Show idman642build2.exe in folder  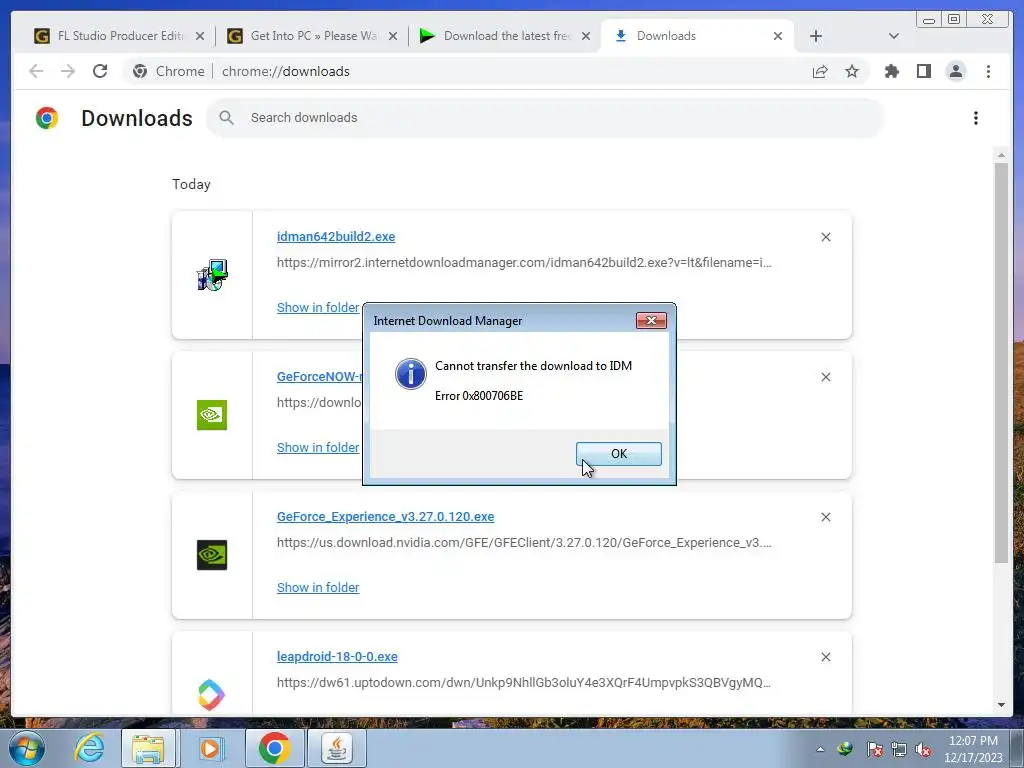318,308
